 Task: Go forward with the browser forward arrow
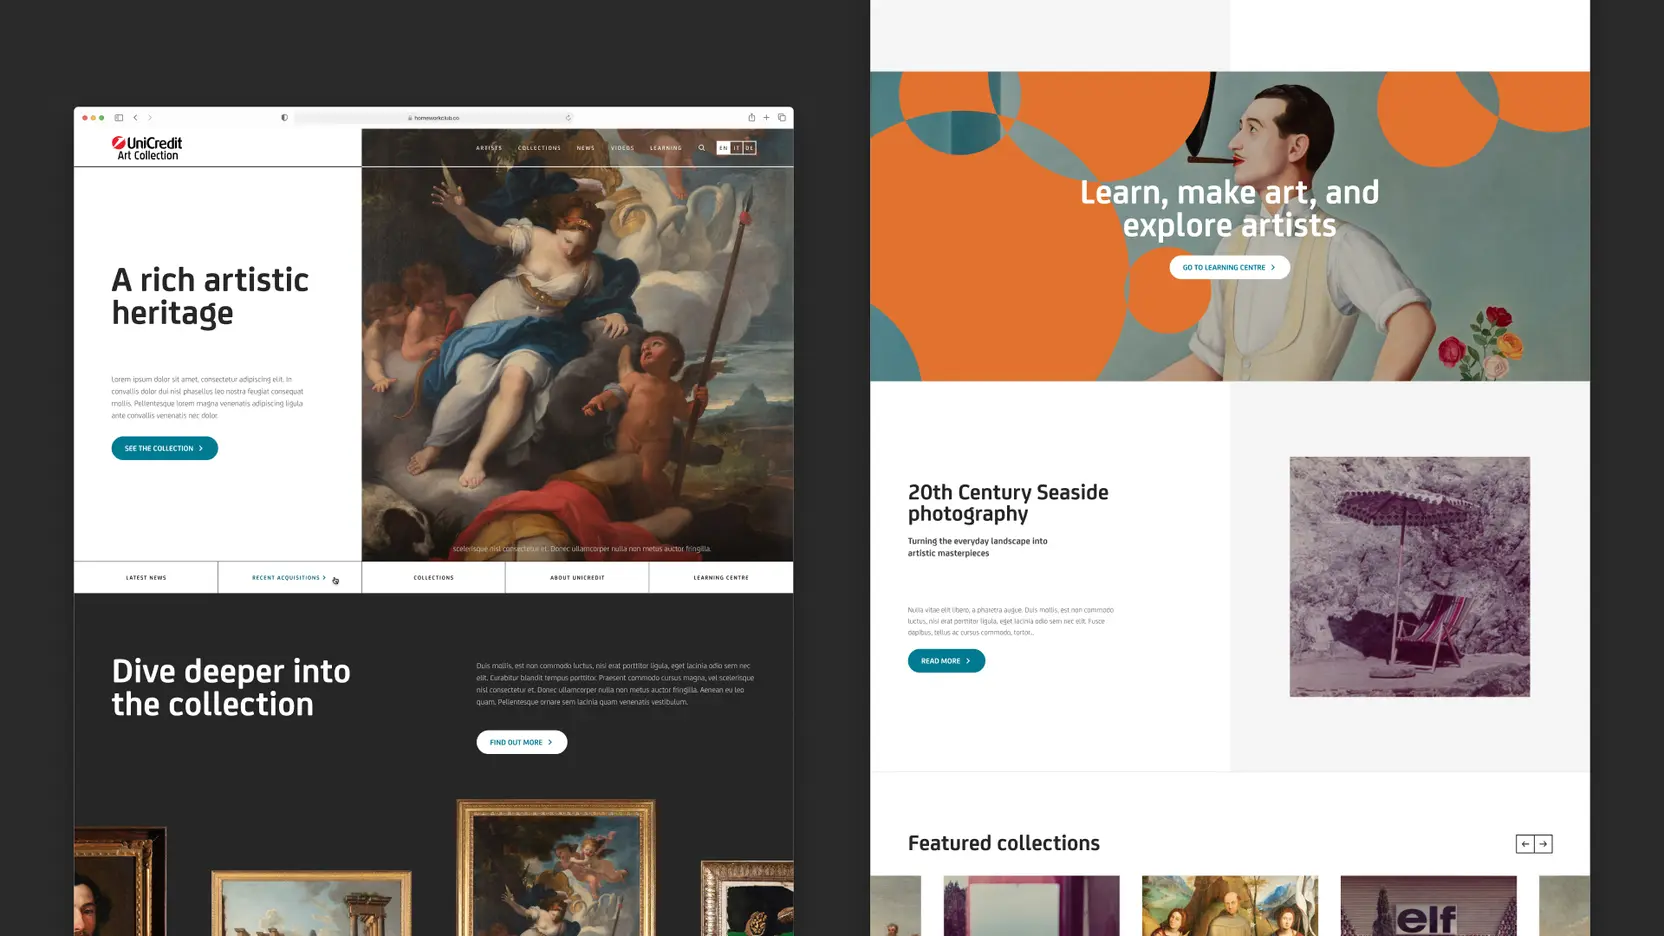coord(150,118)
